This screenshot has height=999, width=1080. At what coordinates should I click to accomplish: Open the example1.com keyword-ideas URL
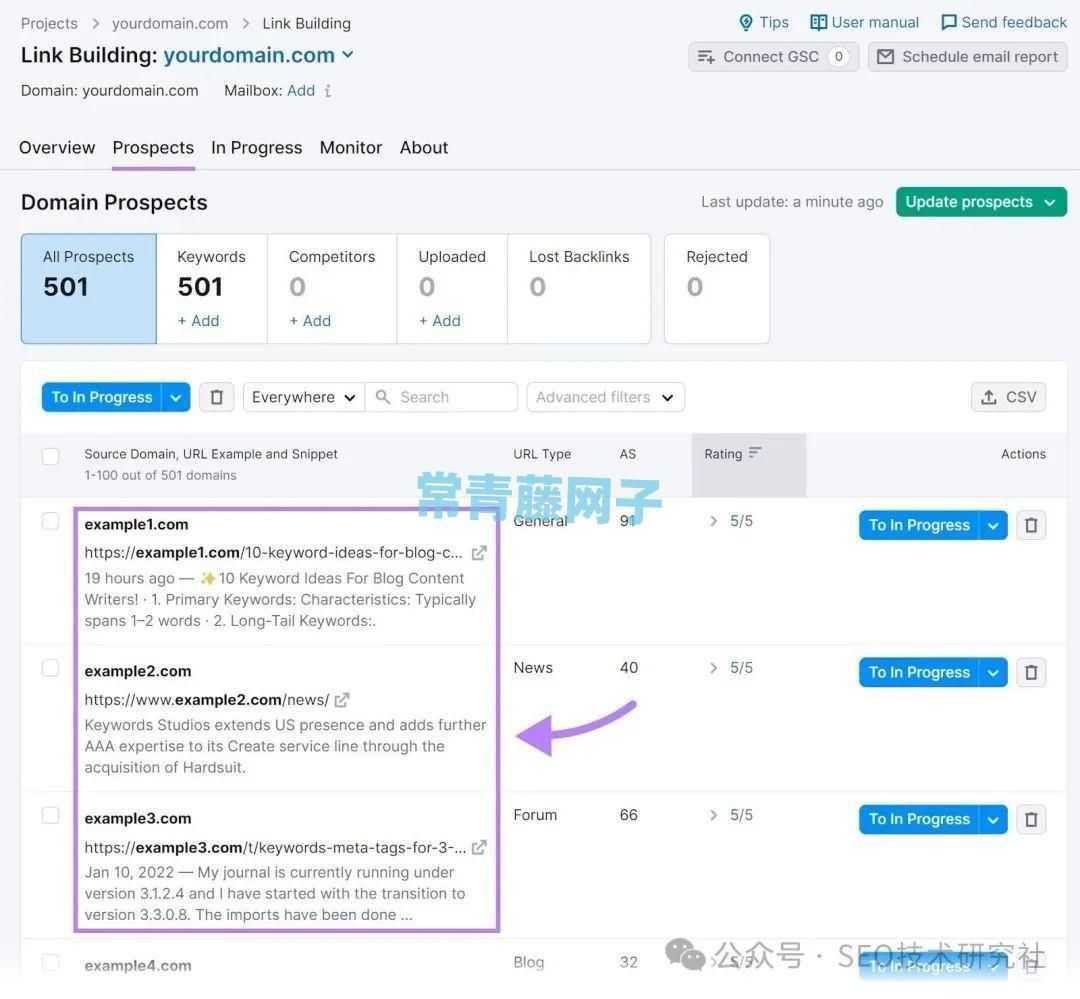(x=273, y=553)
